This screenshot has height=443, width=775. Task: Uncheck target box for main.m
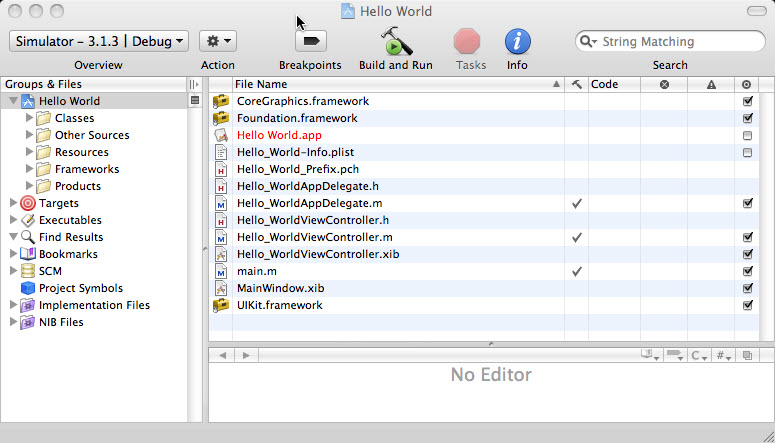coord(747,271)
